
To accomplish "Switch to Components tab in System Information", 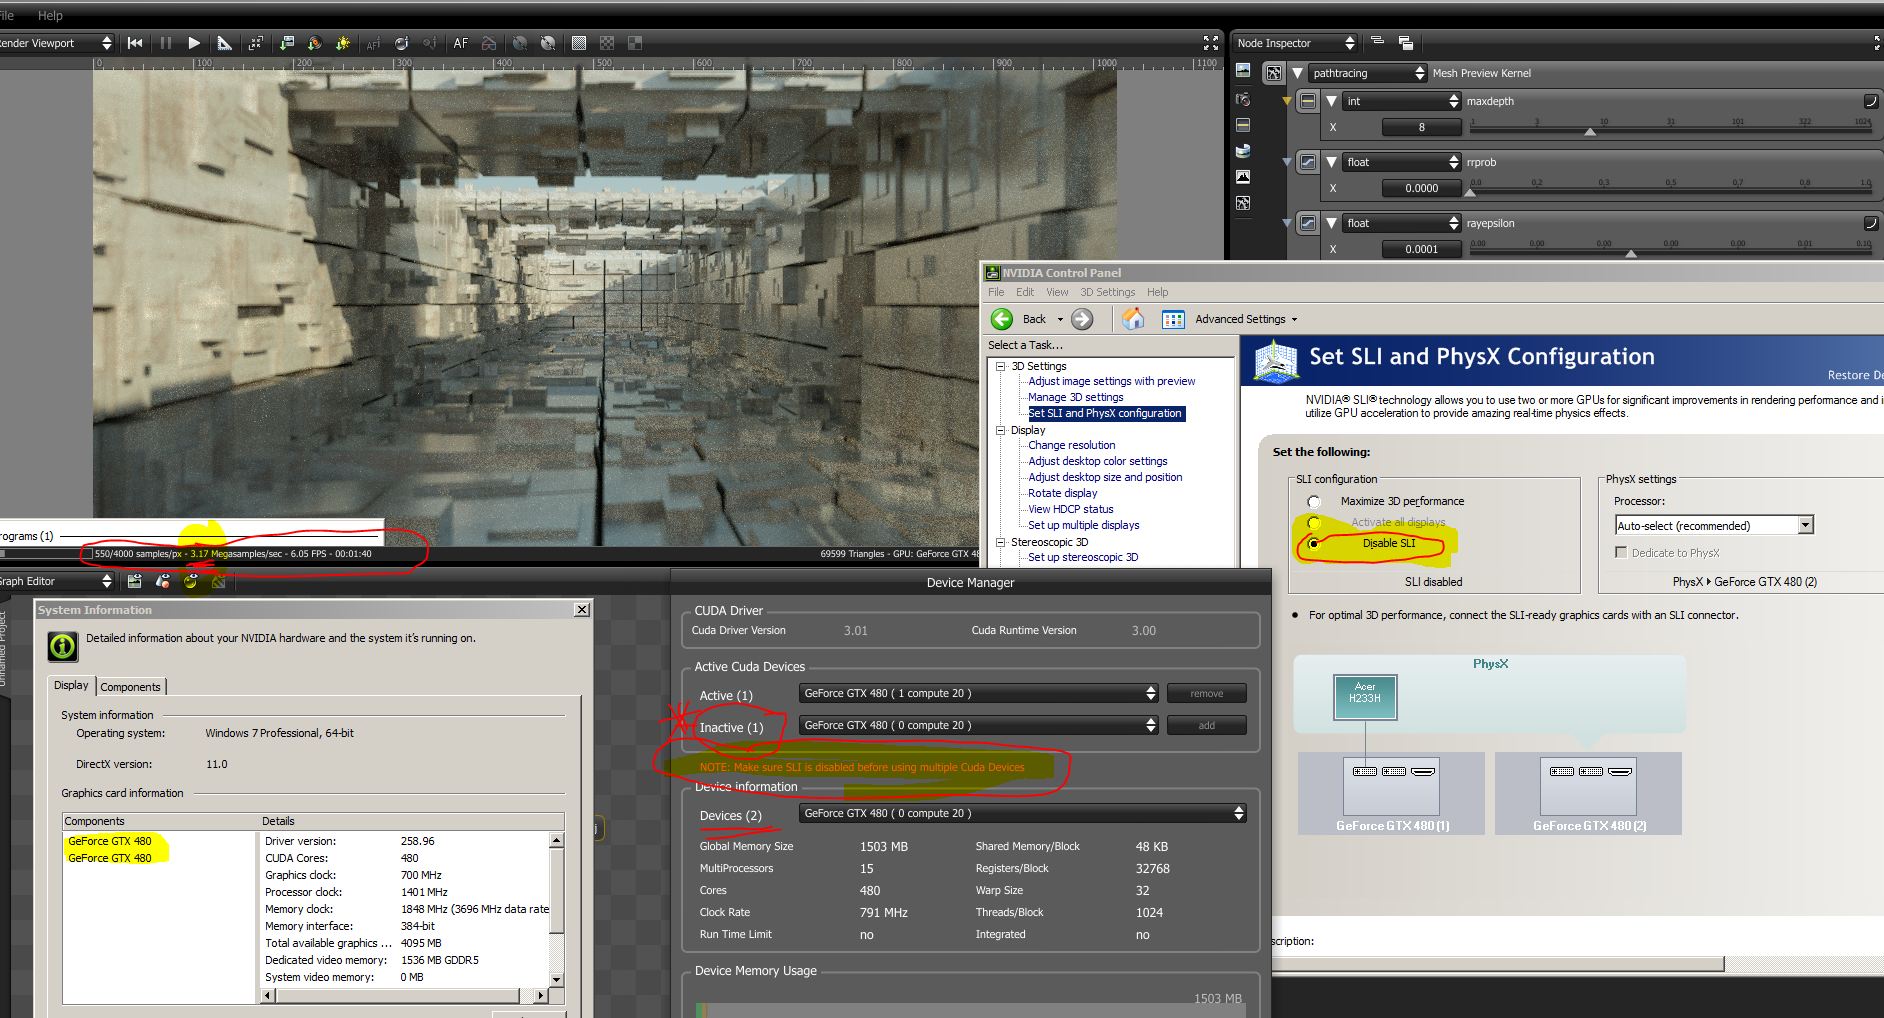I will pyautogui.click(x=130, y=687).
